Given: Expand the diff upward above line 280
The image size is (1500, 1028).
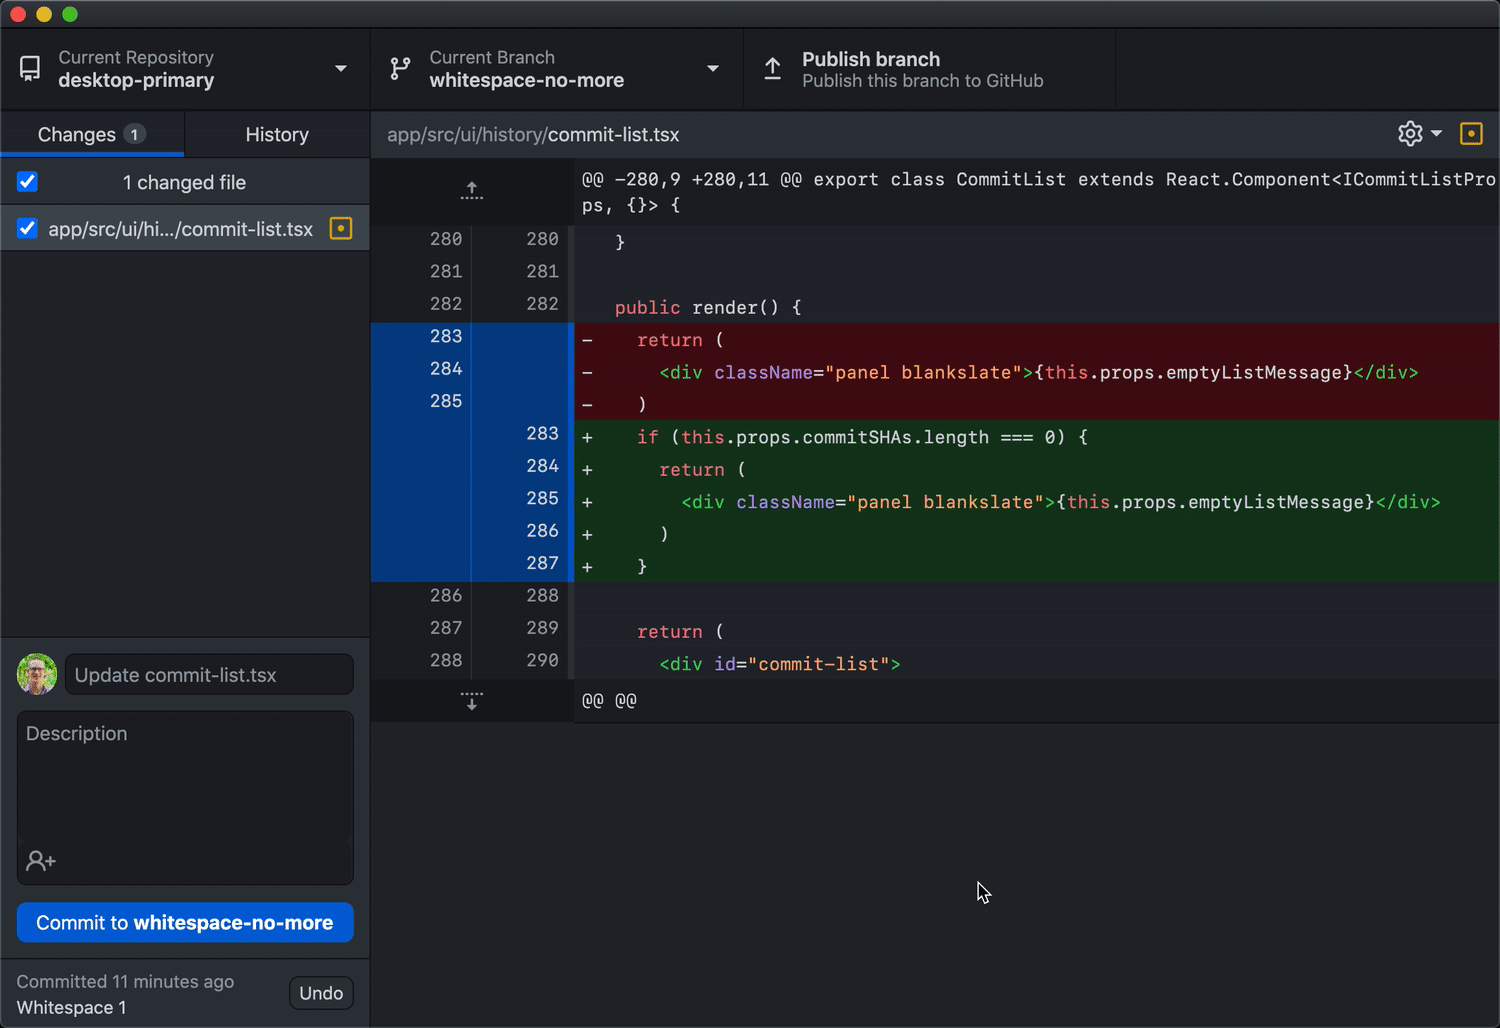Looking at the screenshot, I should [x=472, y=191].
